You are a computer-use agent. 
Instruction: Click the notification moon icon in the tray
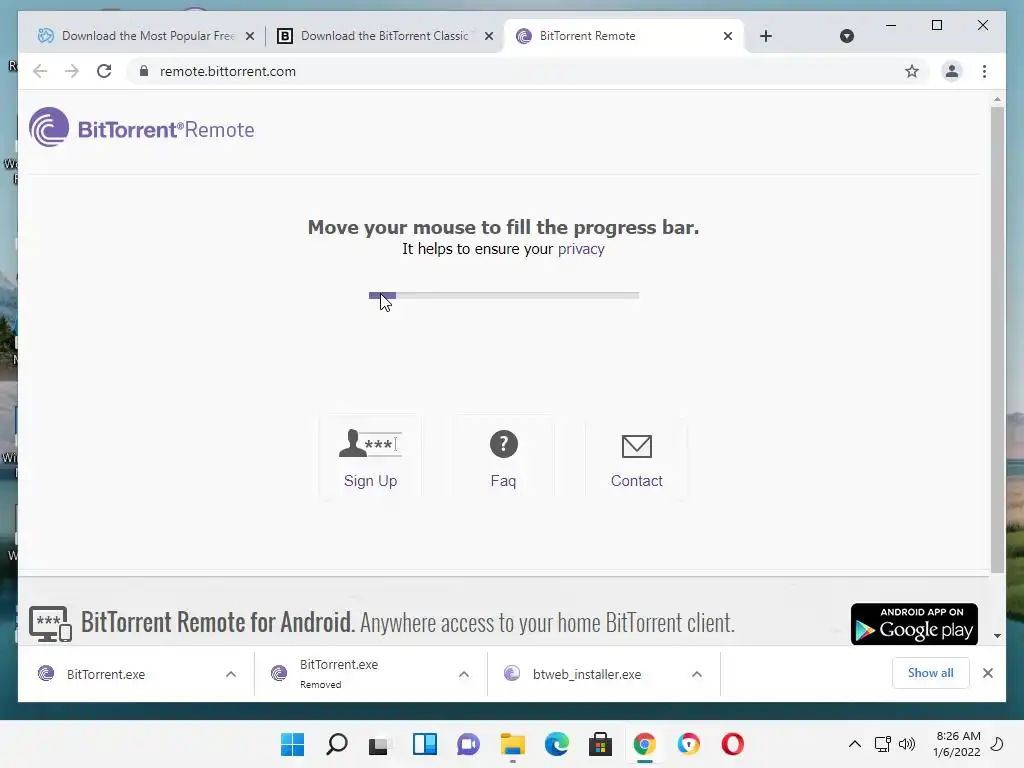[997, 744]
